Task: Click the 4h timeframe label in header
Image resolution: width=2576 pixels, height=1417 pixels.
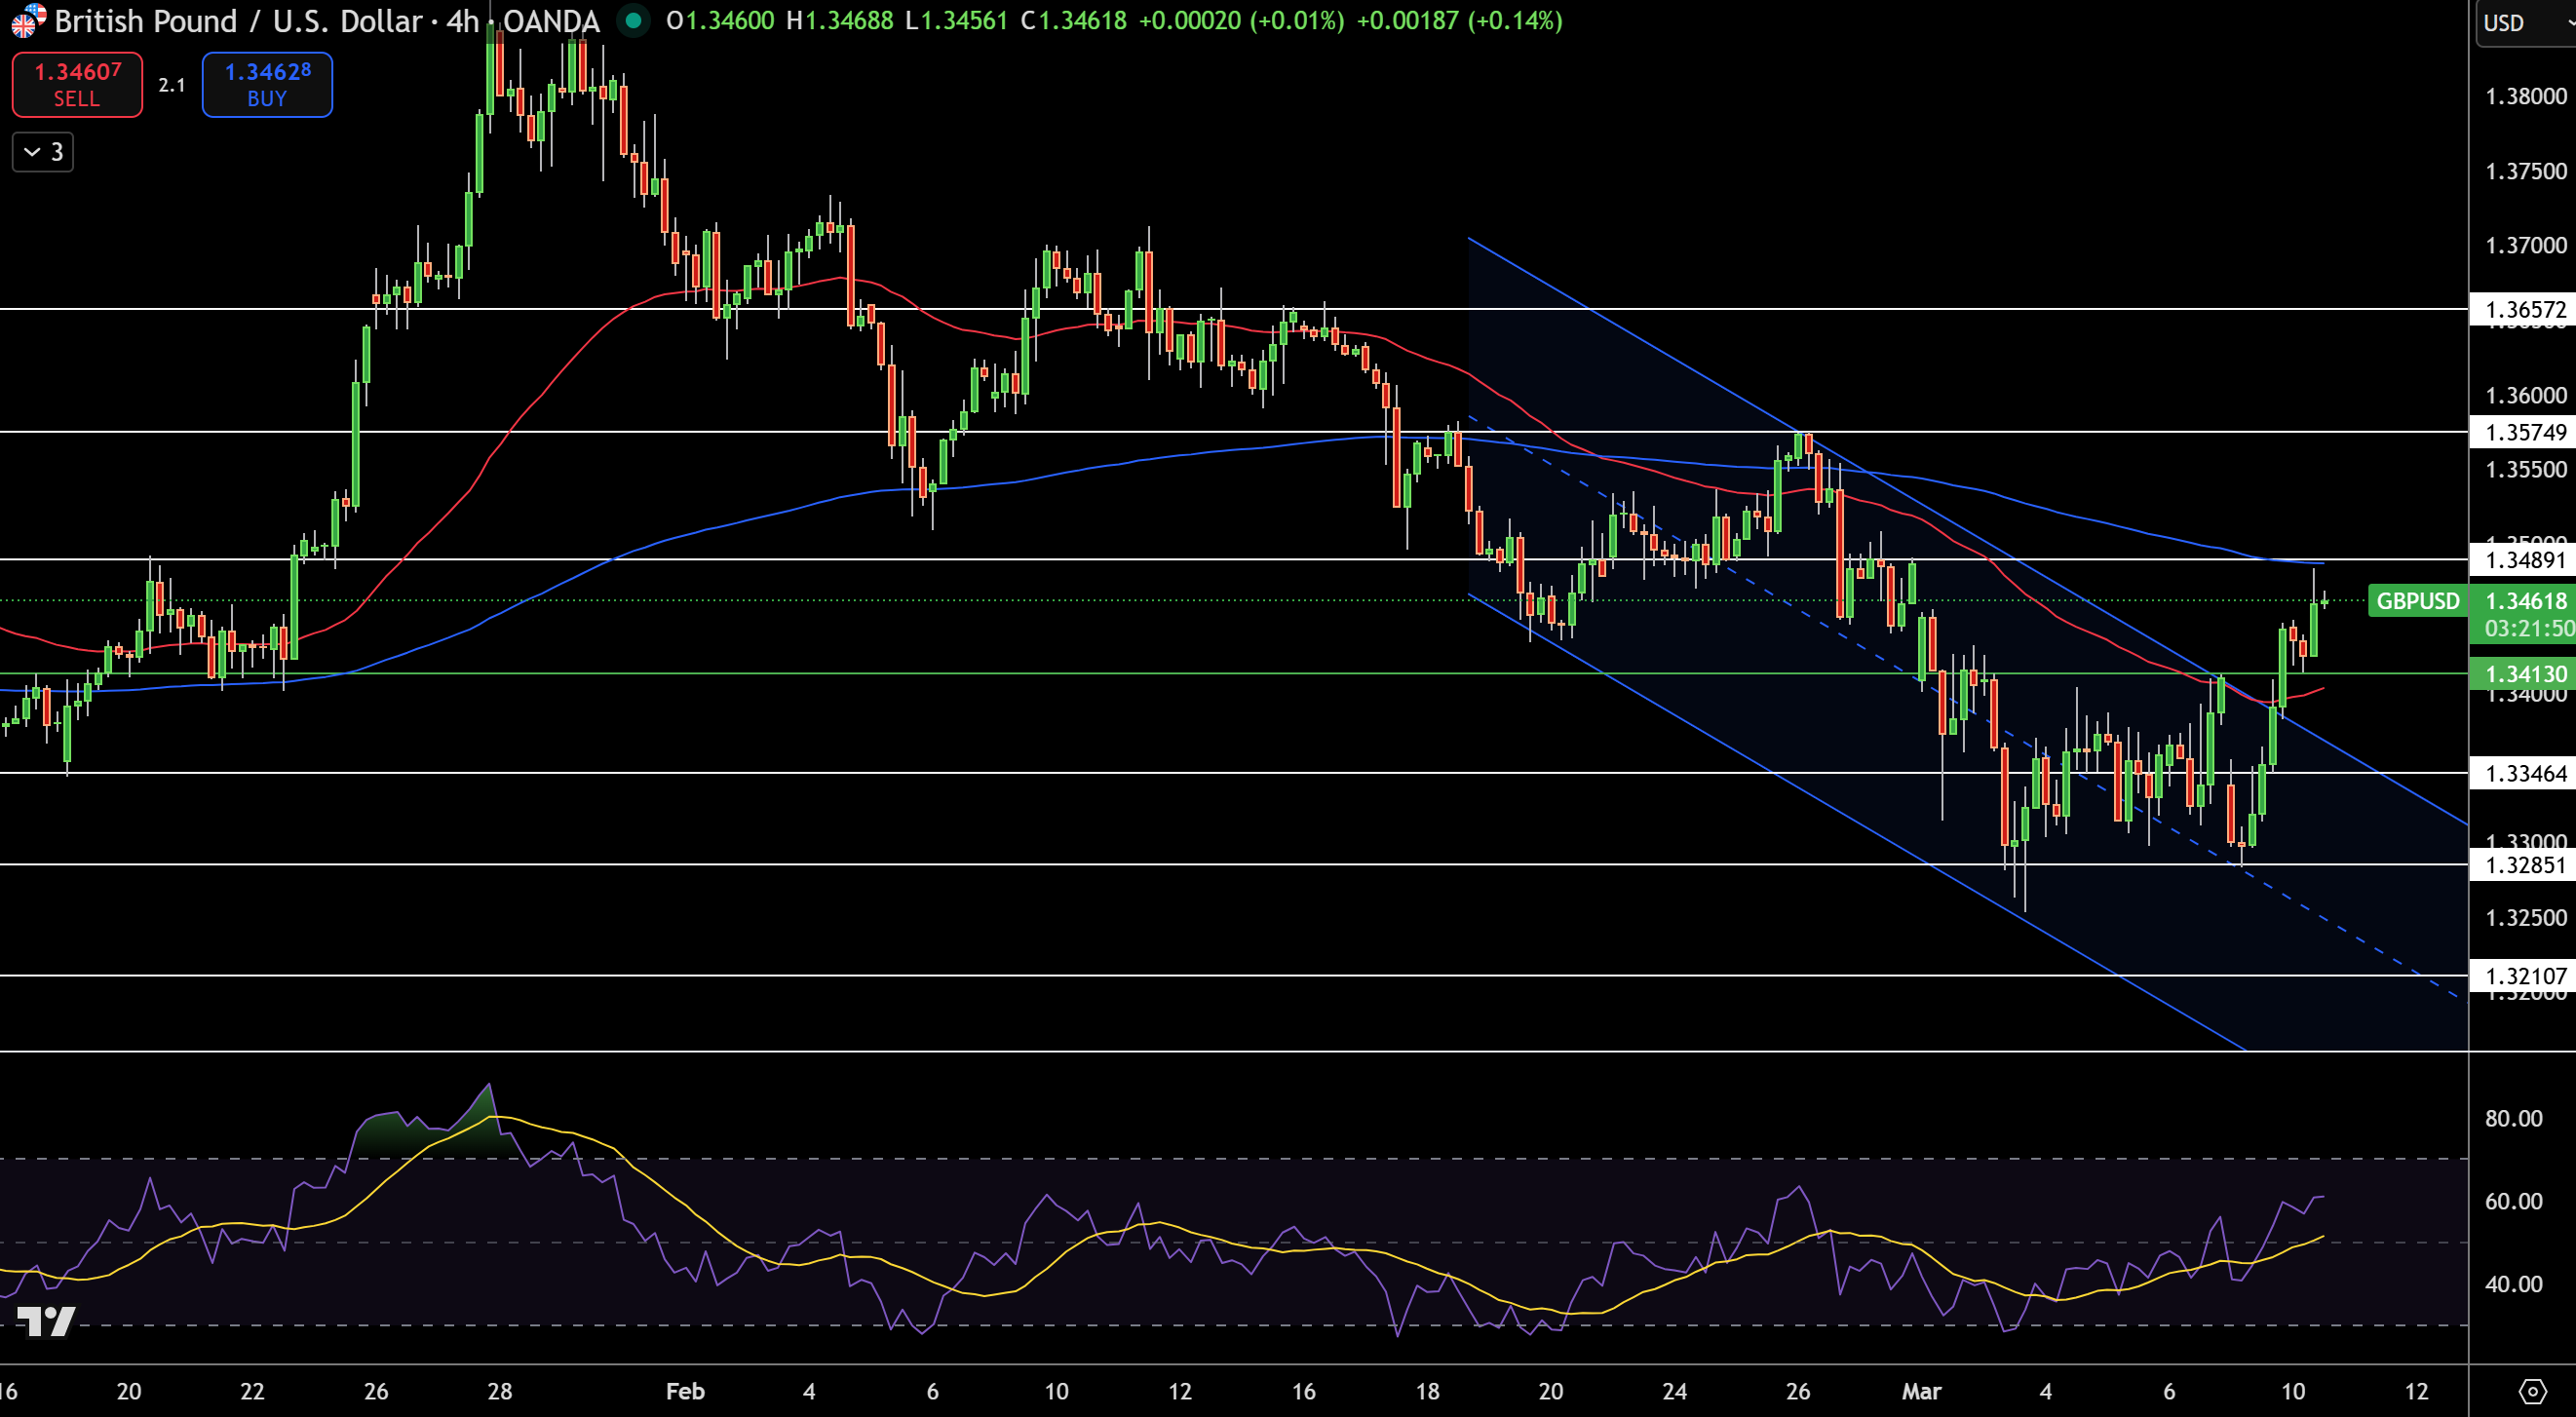Action: [462, 21]
